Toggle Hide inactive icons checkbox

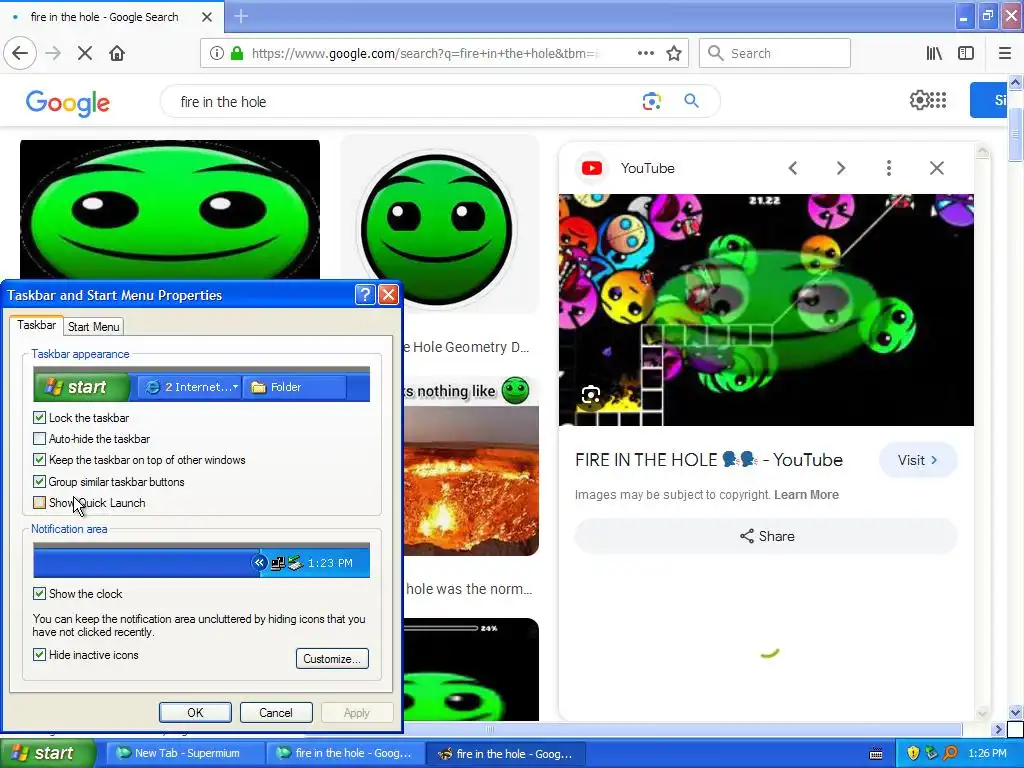(40, 654)
